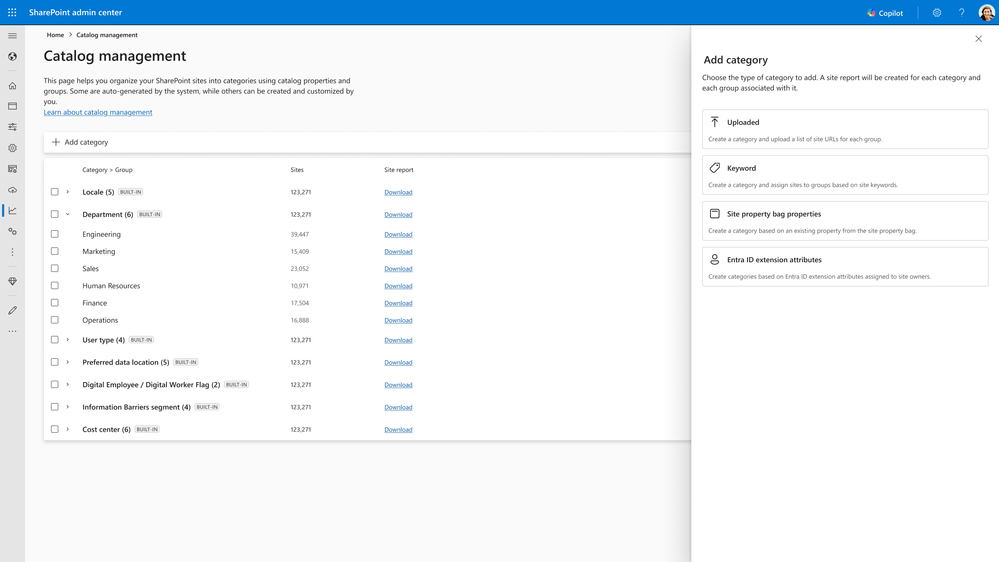Click the Site property bag icon
This screenshot has height=562, width=999.
tap(715, 213)
